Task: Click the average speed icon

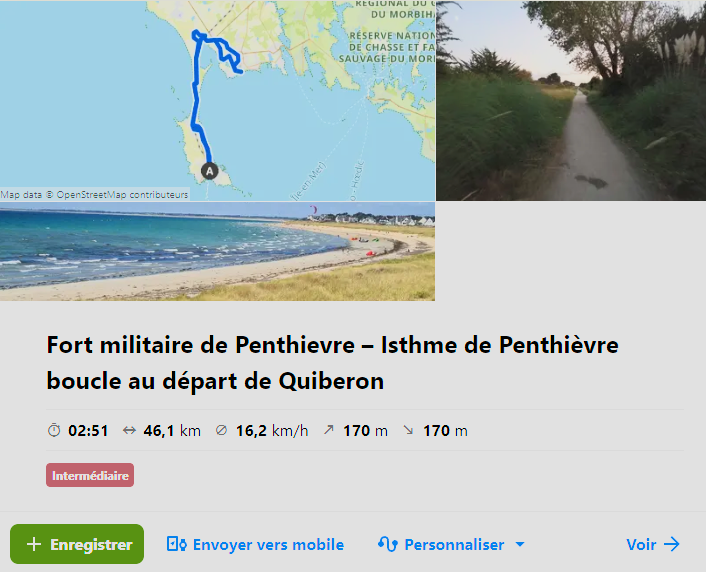Action: [x=221, y=430]
